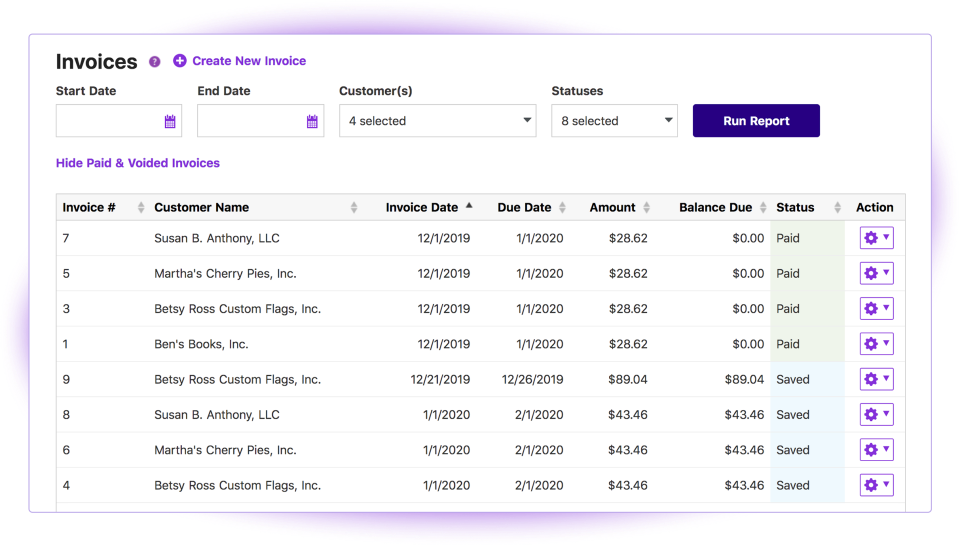
Task: Click Hide Paid & Voided Invoices link
Action: click(x=138, y=163)
